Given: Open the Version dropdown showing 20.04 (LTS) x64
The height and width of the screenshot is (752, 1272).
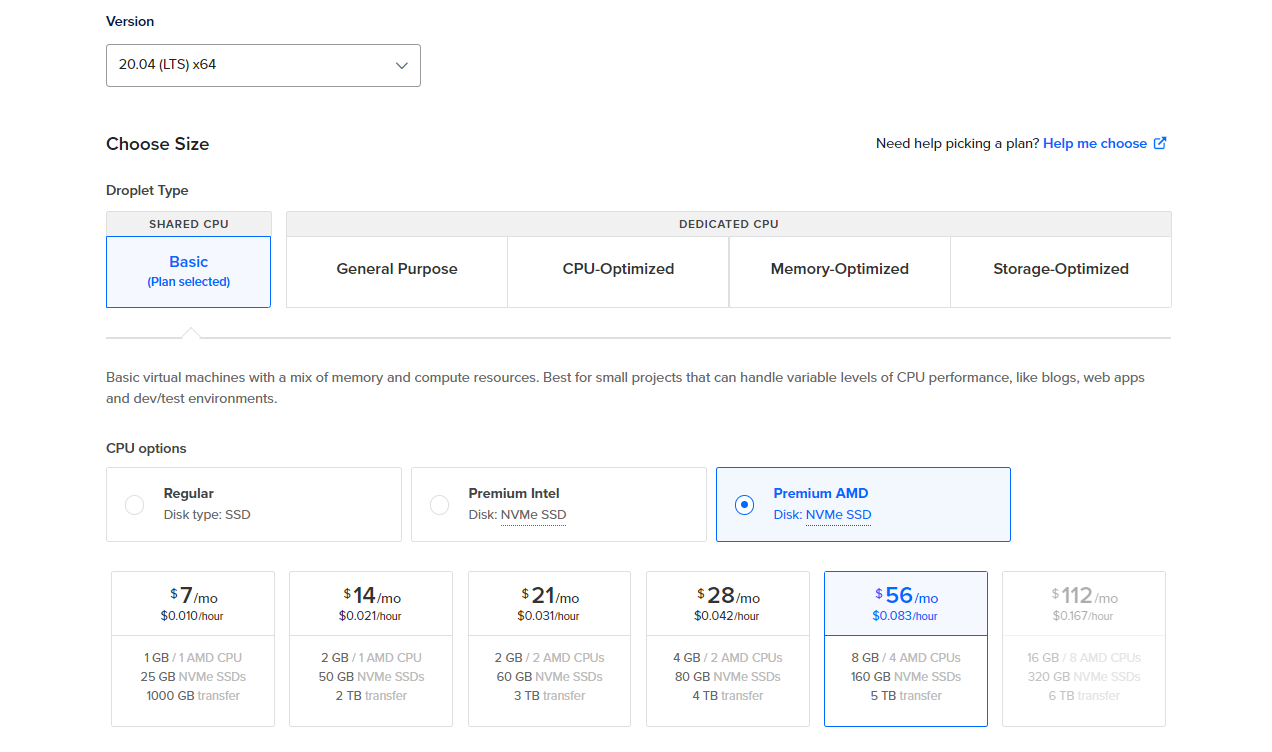Looking at the screenshot, I should pos(263,65).
